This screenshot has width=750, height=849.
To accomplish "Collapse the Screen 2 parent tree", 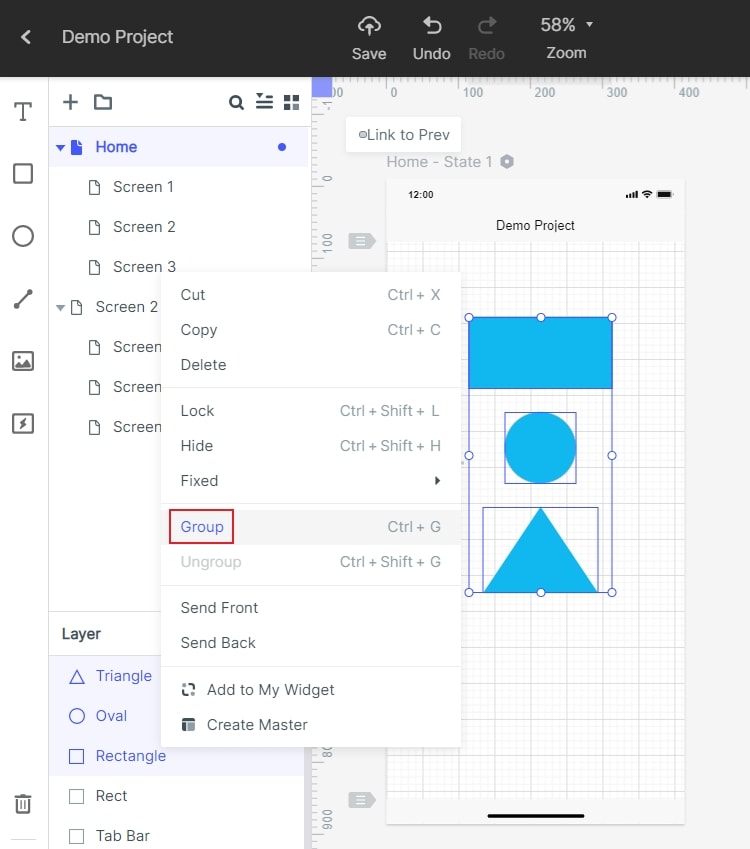I will pos(60,308).
